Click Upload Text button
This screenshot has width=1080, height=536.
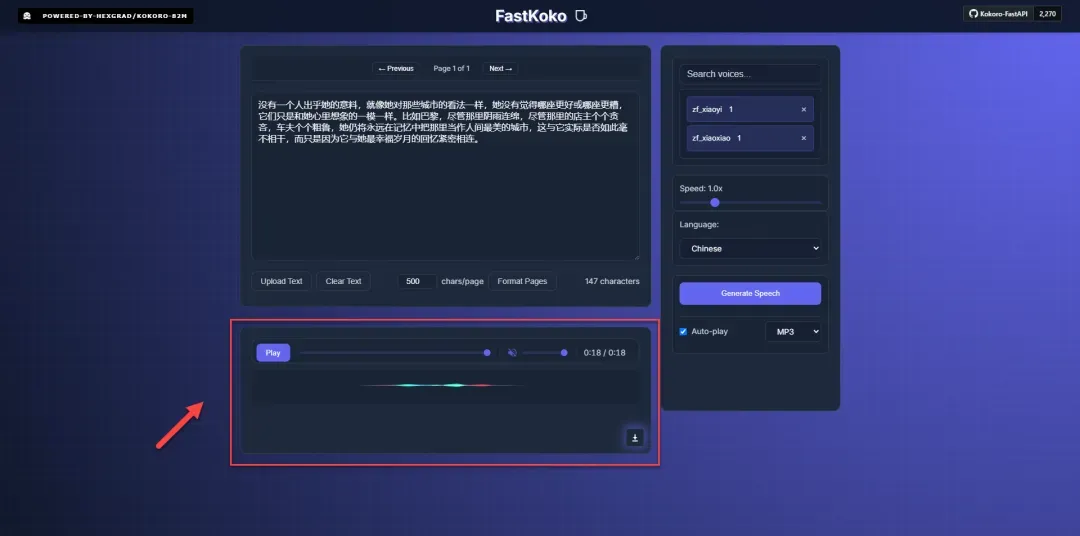click(281, 281)
